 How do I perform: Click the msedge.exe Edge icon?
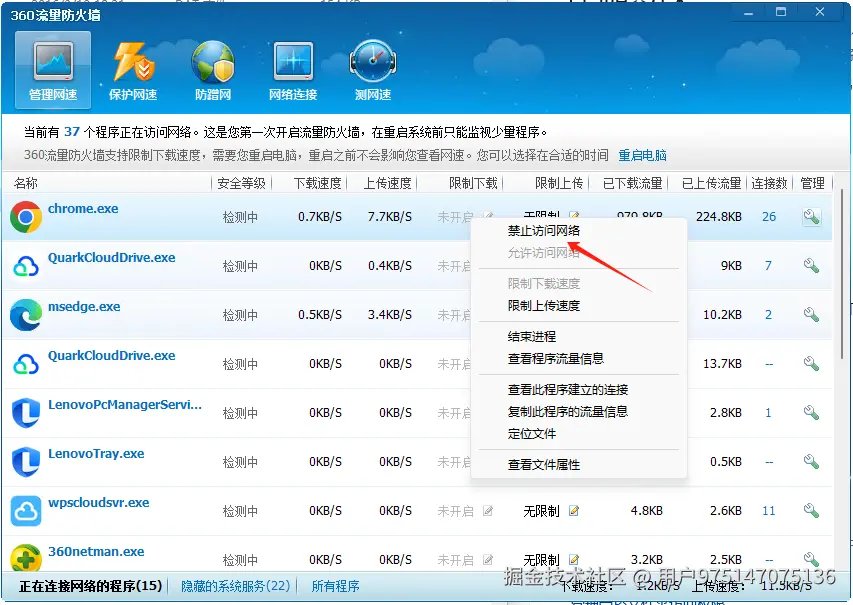[26, 314]
